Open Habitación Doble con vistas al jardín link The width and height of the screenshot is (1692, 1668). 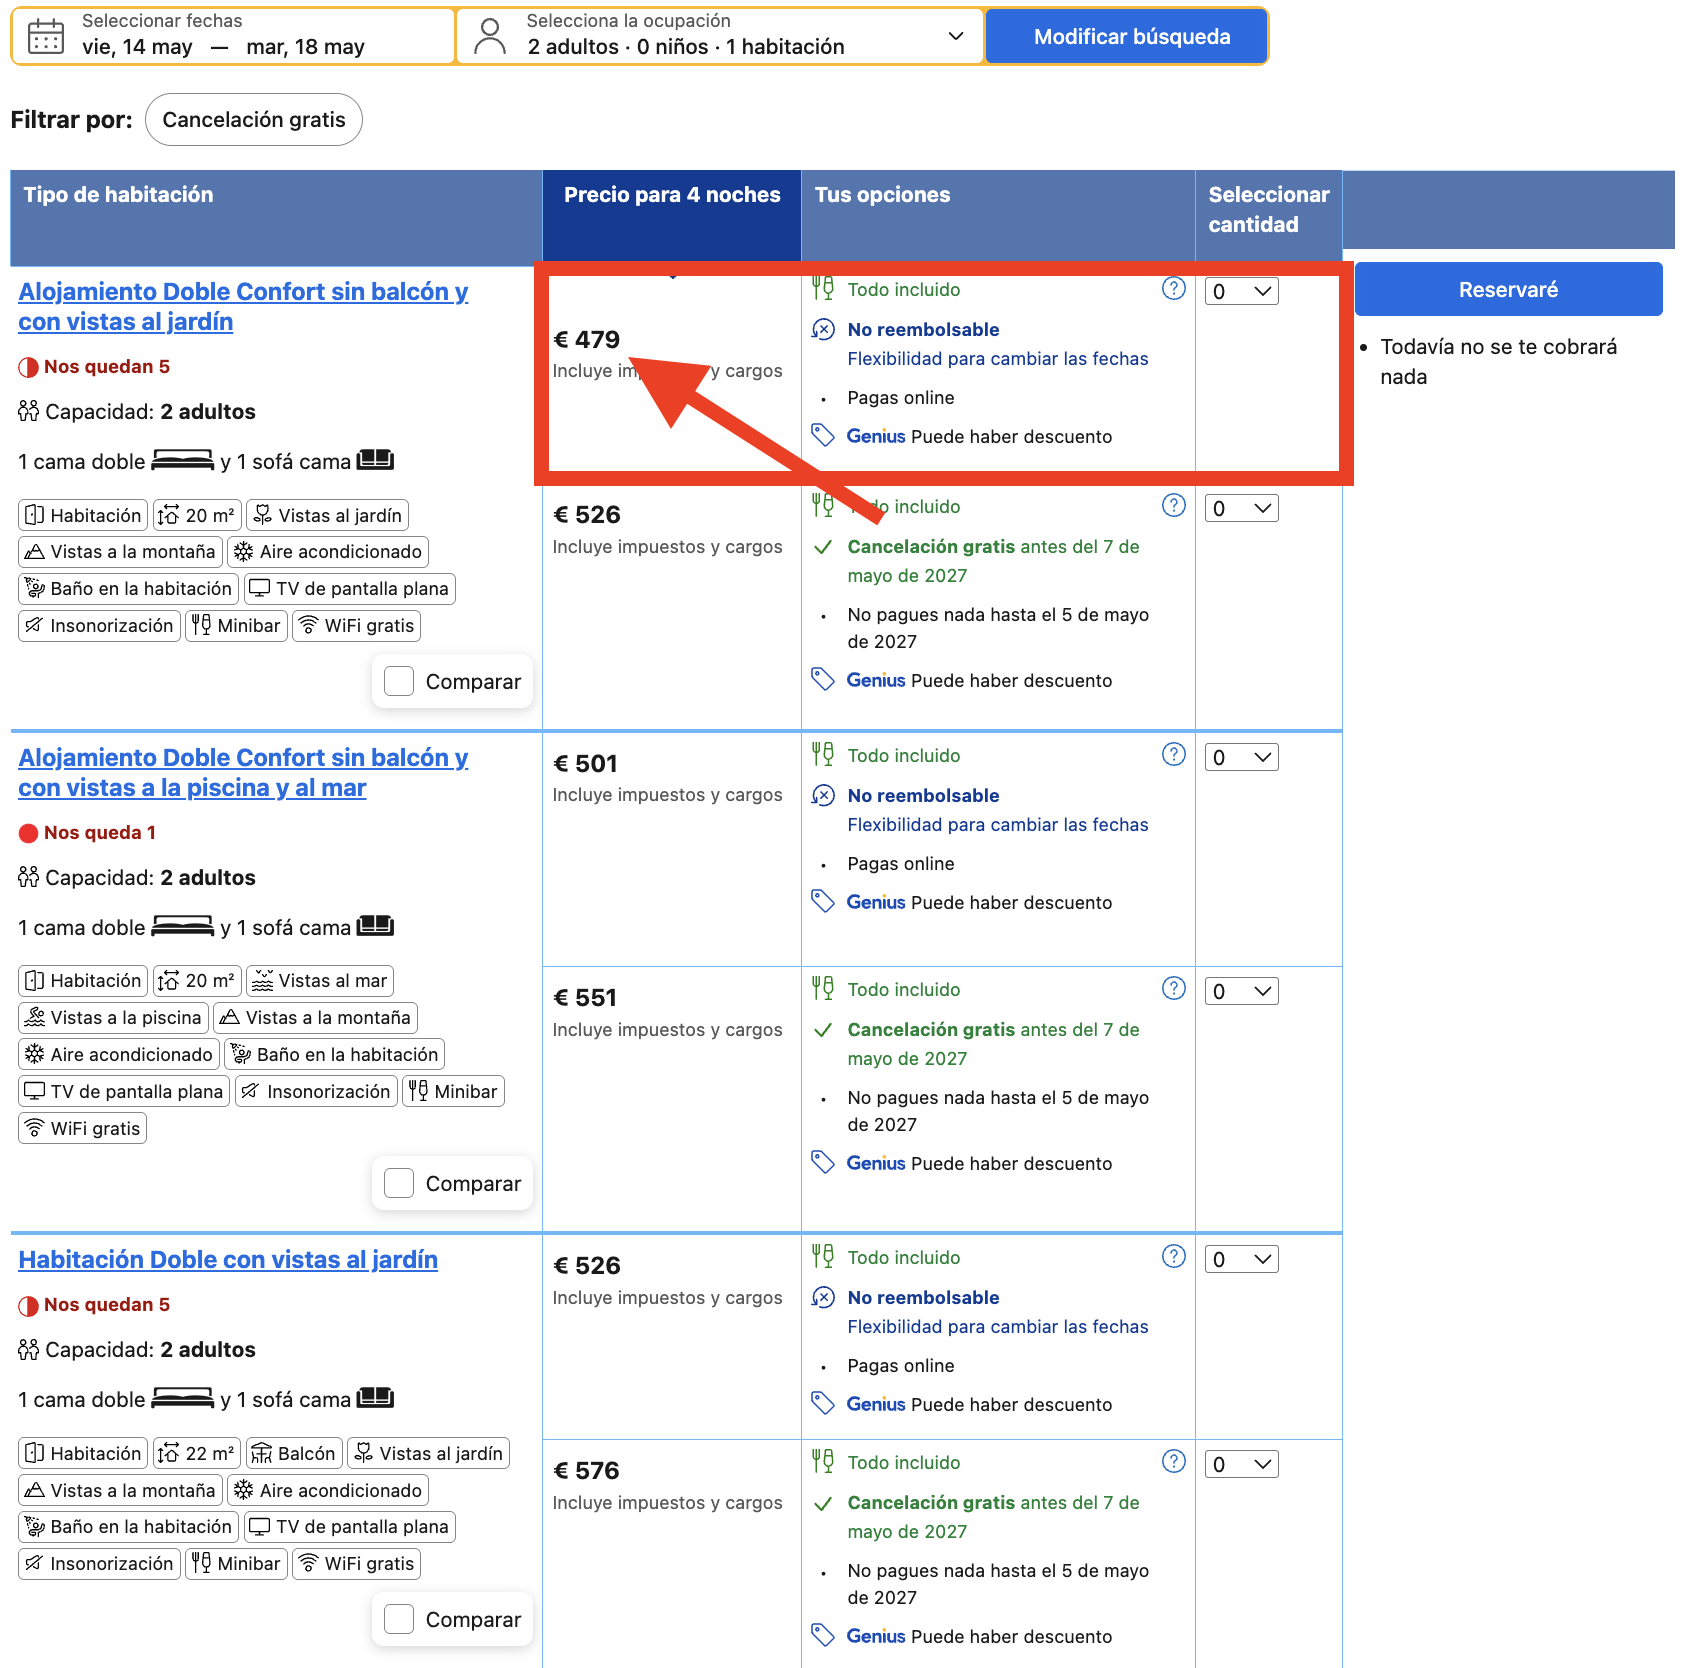228,1260
